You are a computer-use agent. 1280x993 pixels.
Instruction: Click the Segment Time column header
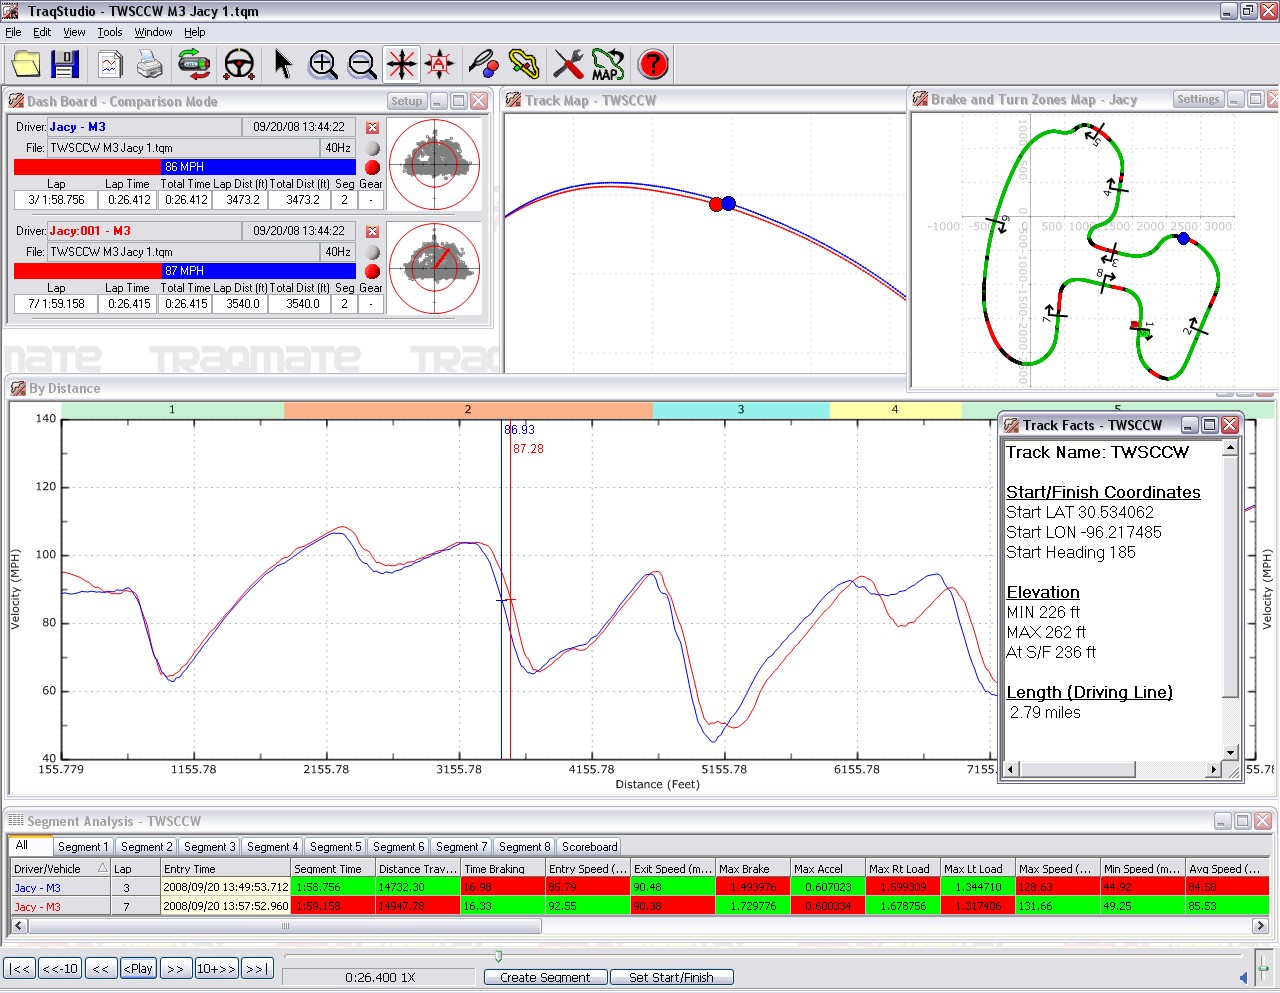point(333,868)
